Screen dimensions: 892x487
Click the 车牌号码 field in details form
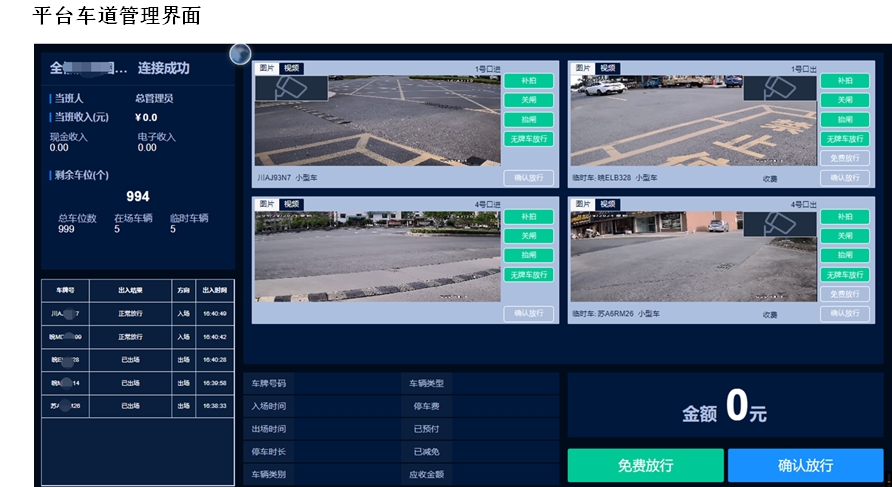click(322, 383)
